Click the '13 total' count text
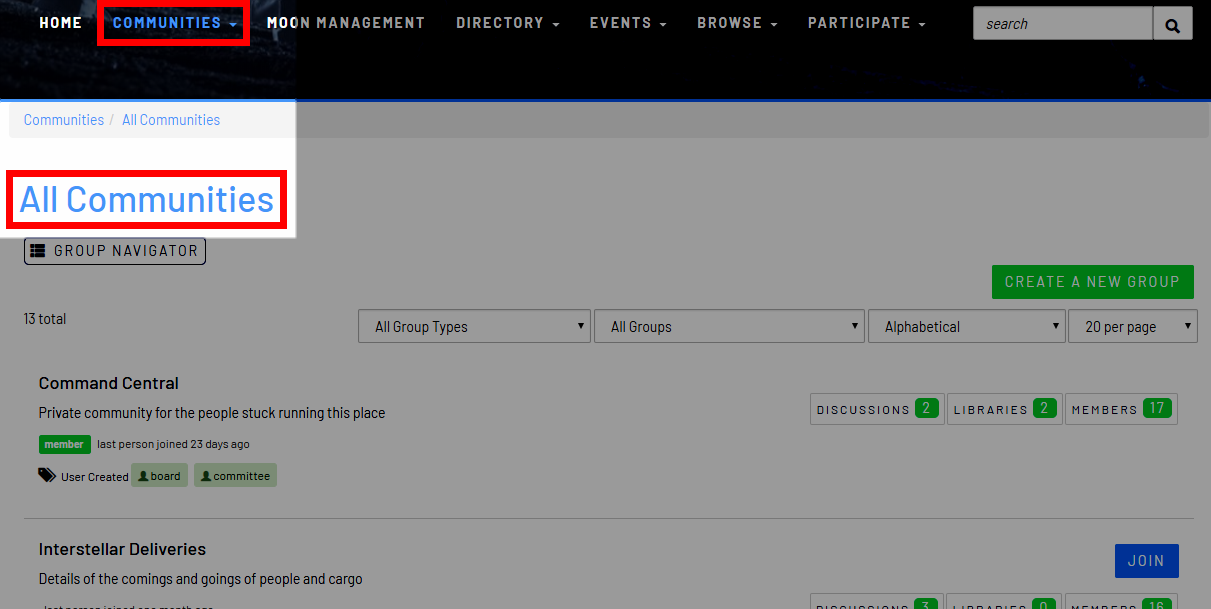 click(x=45, y=319)
